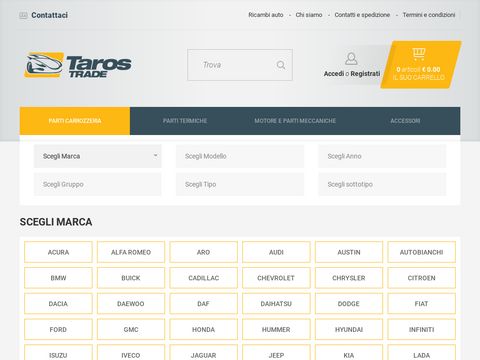Expand the Scegli sottotipo dropdown

click(382, 184)
